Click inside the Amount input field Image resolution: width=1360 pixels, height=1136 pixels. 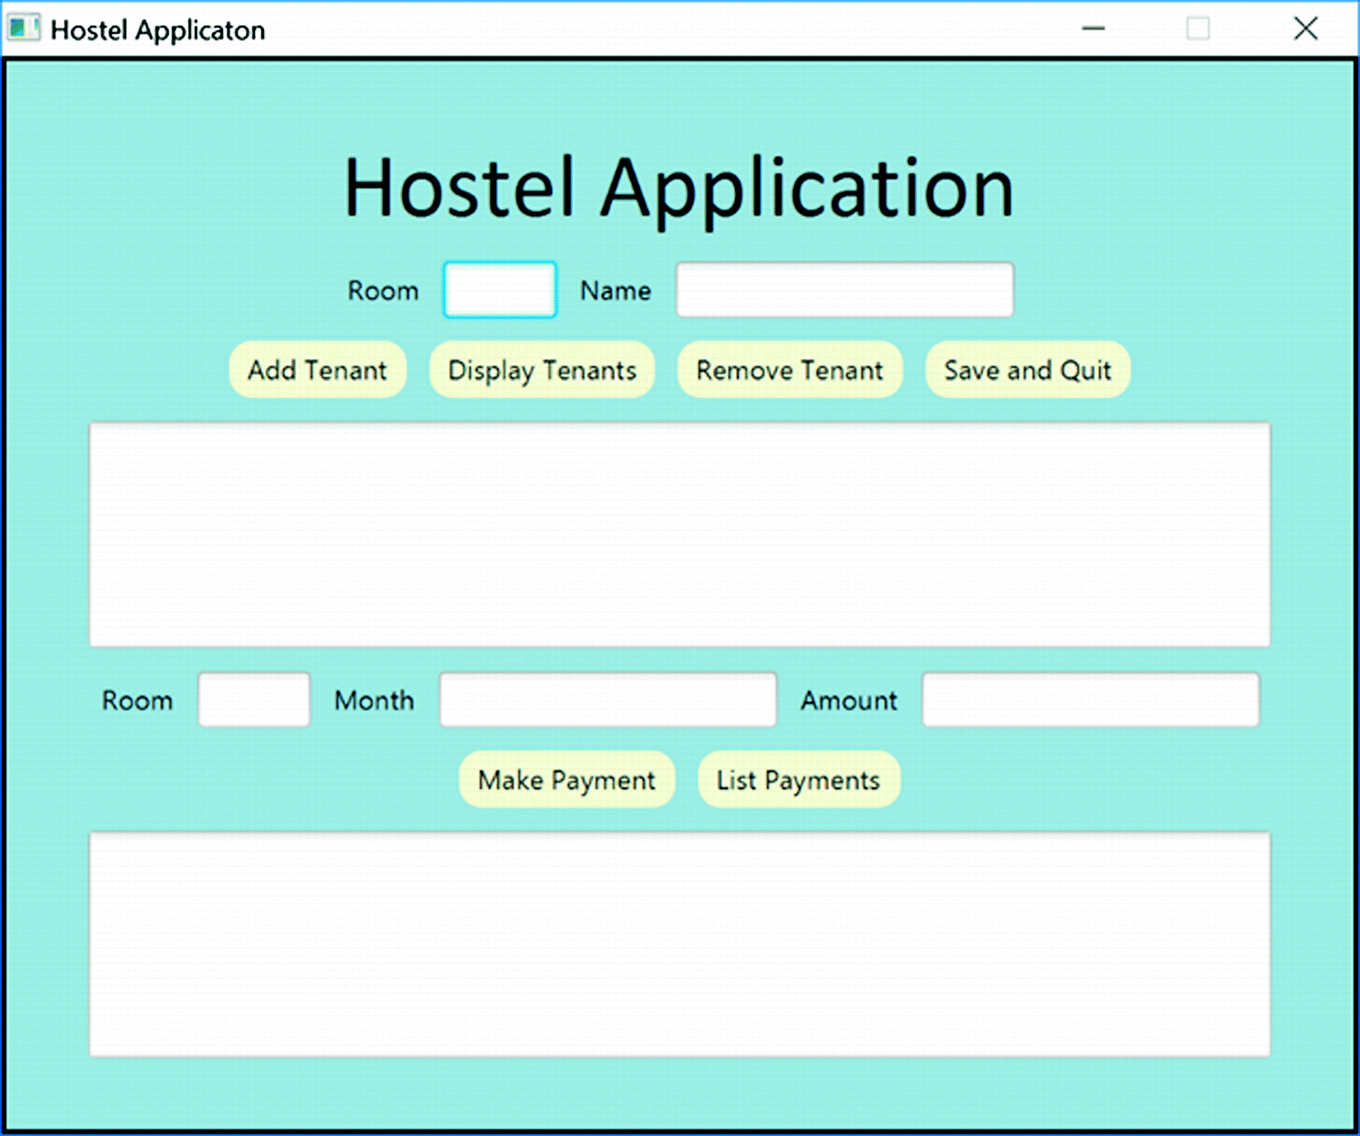[x=1090, y=700]
